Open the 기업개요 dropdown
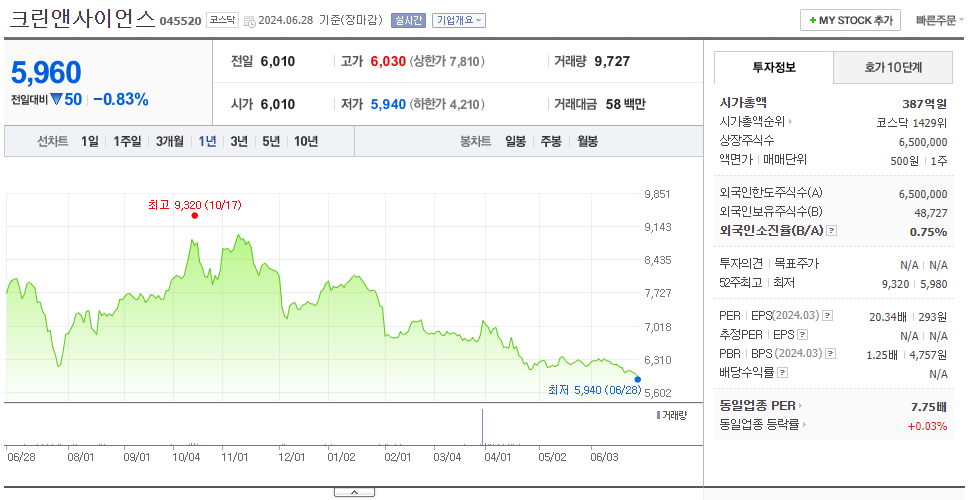 459,20
